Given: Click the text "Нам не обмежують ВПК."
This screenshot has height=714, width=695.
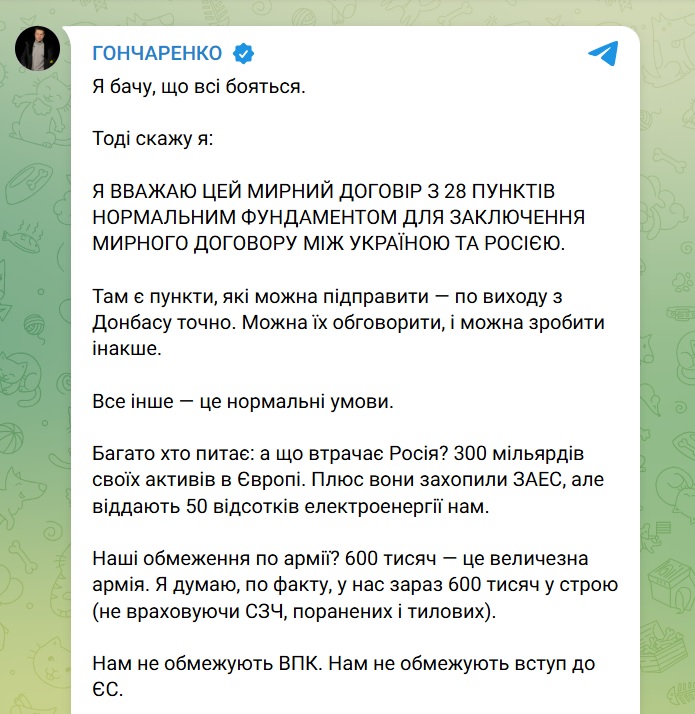Looking at the screenshot, I should (x=185, y=662).
